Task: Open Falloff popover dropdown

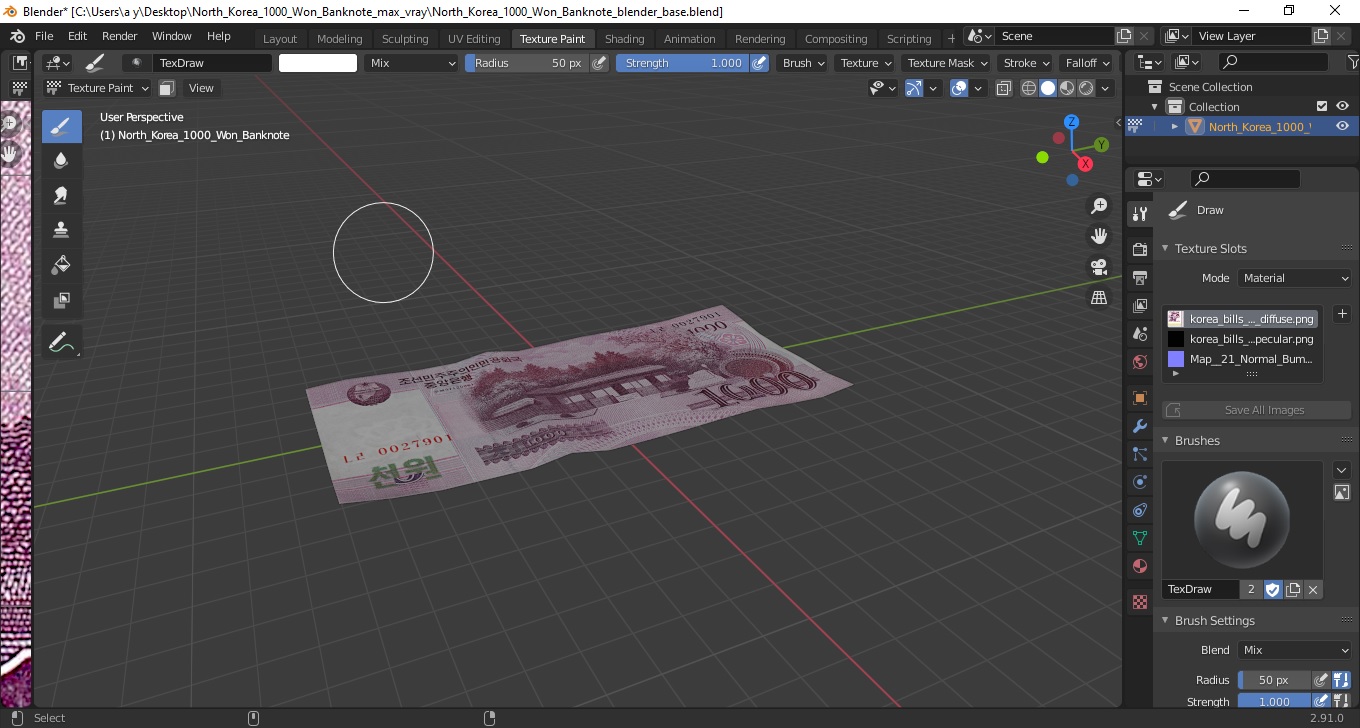Action: click(1087, 63)
